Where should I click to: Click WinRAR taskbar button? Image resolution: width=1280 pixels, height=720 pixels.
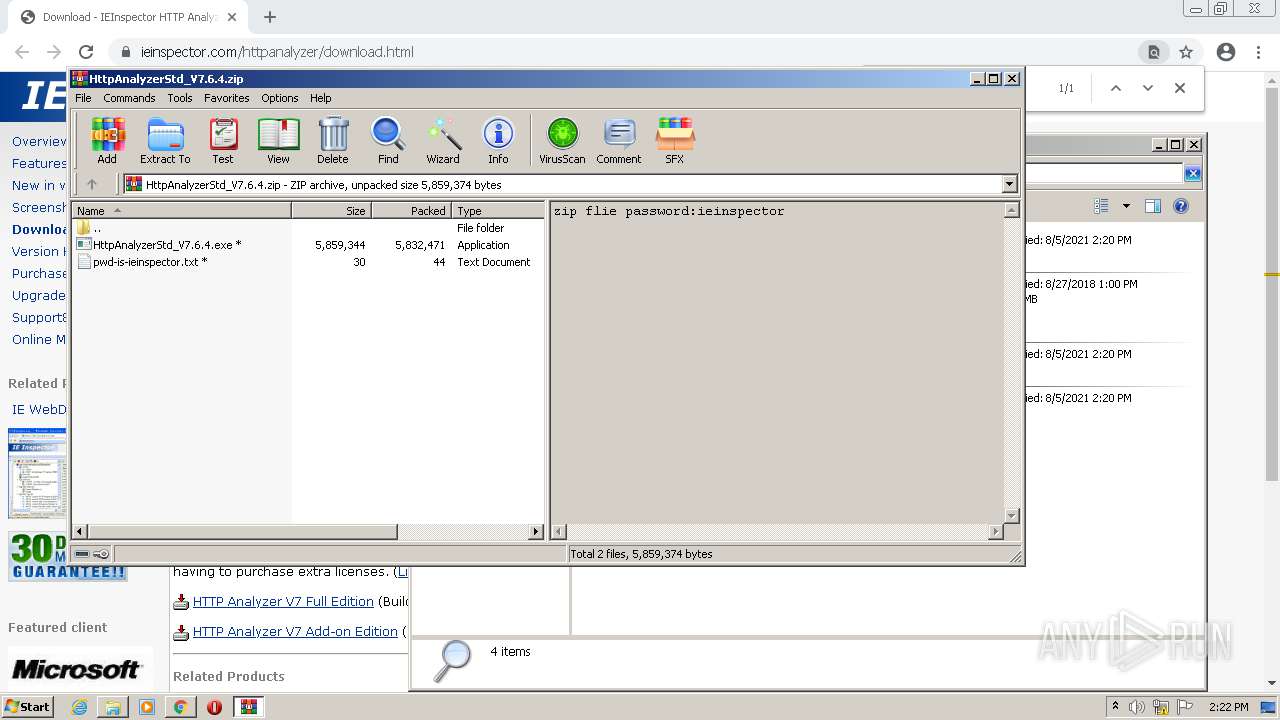[249, 707]
